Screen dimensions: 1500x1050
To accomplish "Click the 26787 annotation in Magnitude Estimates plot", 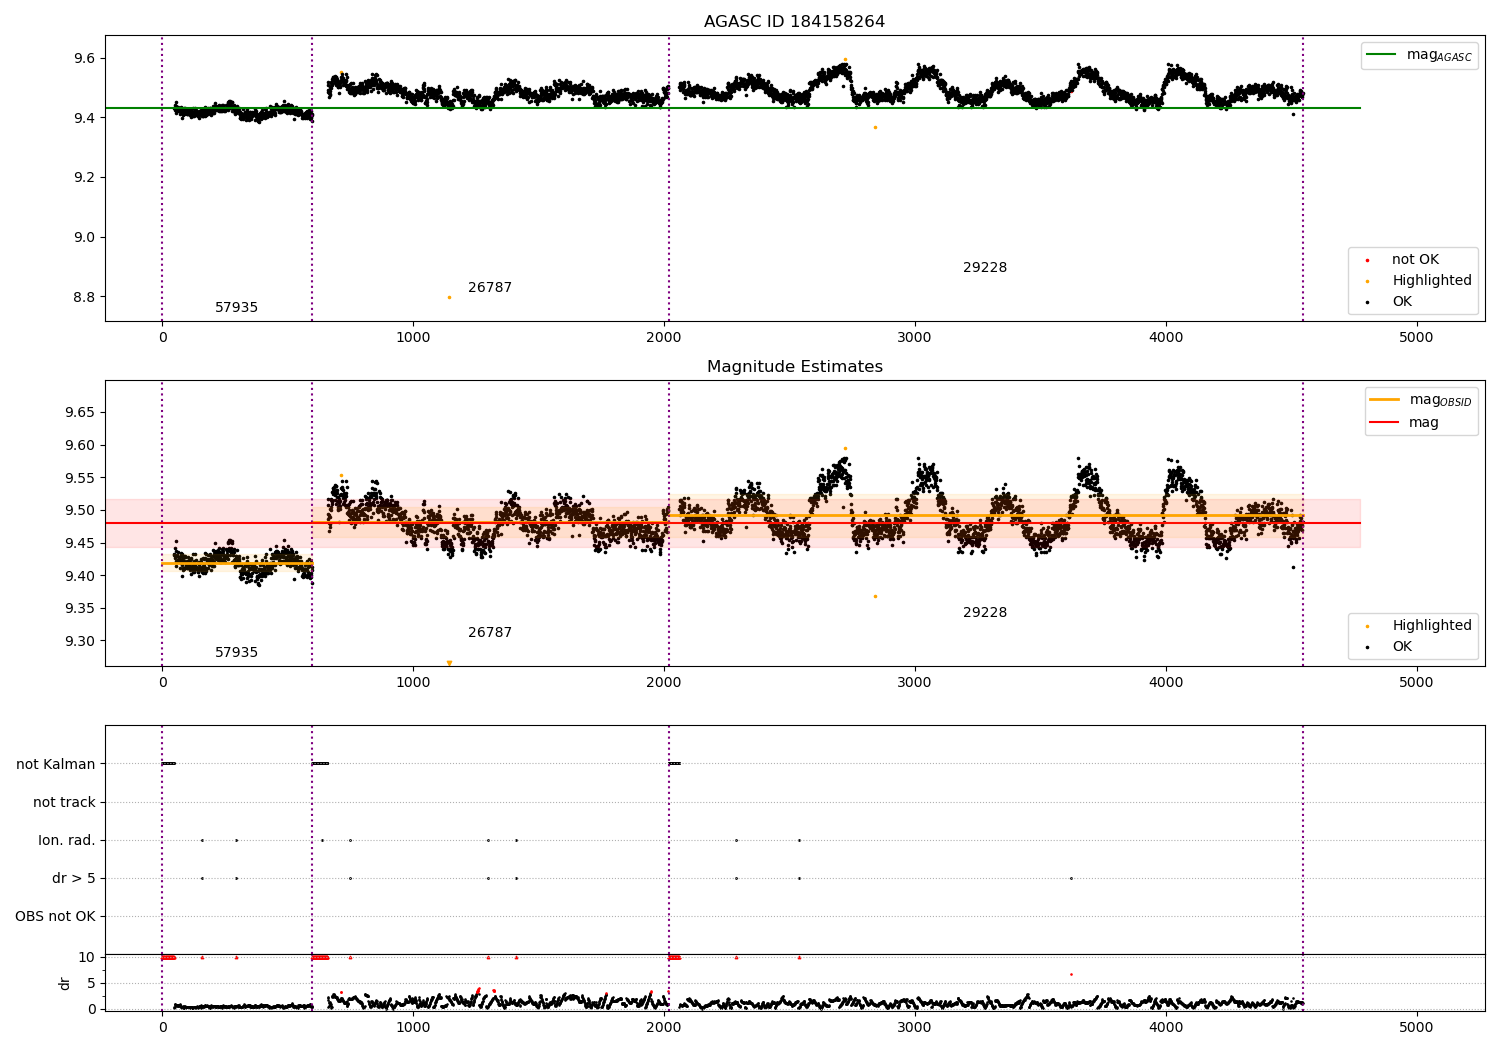I will coord(490,633).
